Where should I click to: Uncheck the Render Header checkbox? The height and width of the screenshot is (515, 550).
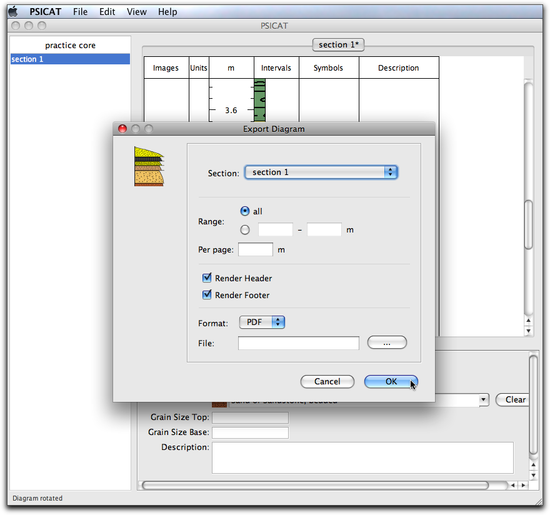[x=207, y=277]
